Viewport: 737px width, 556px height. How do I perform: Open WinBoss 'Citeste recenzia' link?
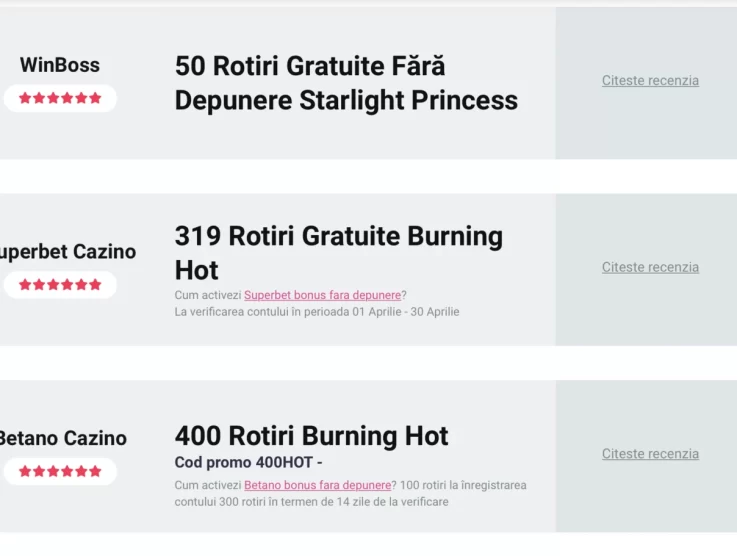[x=650, y=80]
